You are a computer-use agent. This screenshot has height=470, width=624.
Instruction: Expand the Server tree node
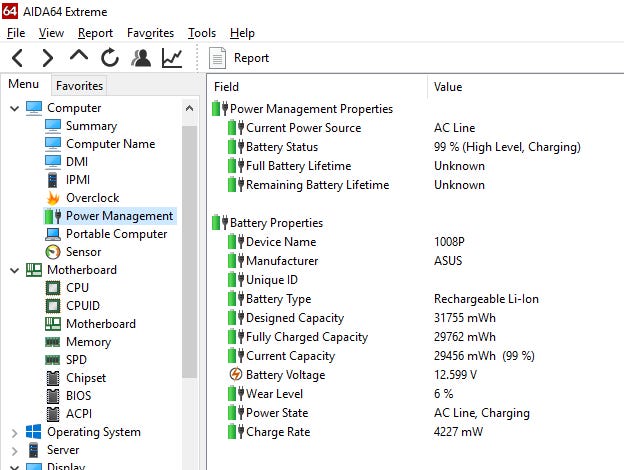pyautogui.click(x=15, y=451)
